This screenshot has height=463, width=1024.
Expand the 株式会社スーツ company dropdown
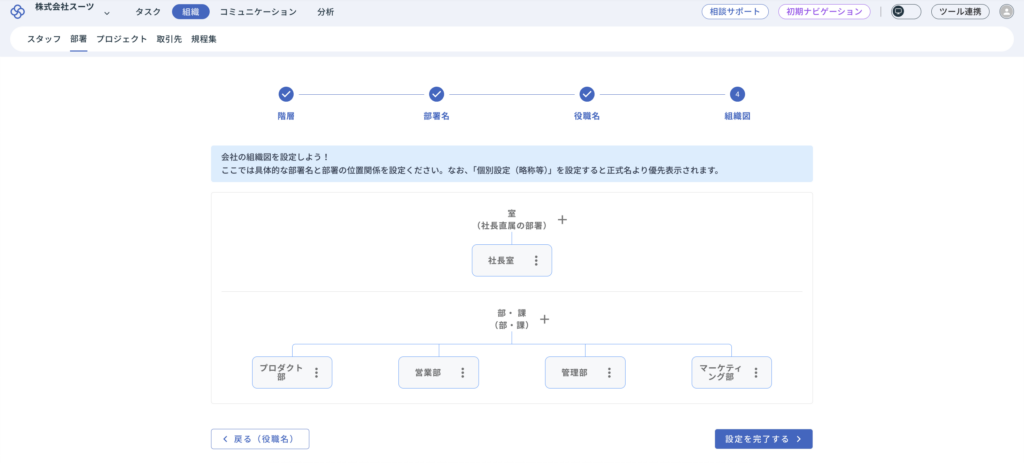click(x=106, y=13)
